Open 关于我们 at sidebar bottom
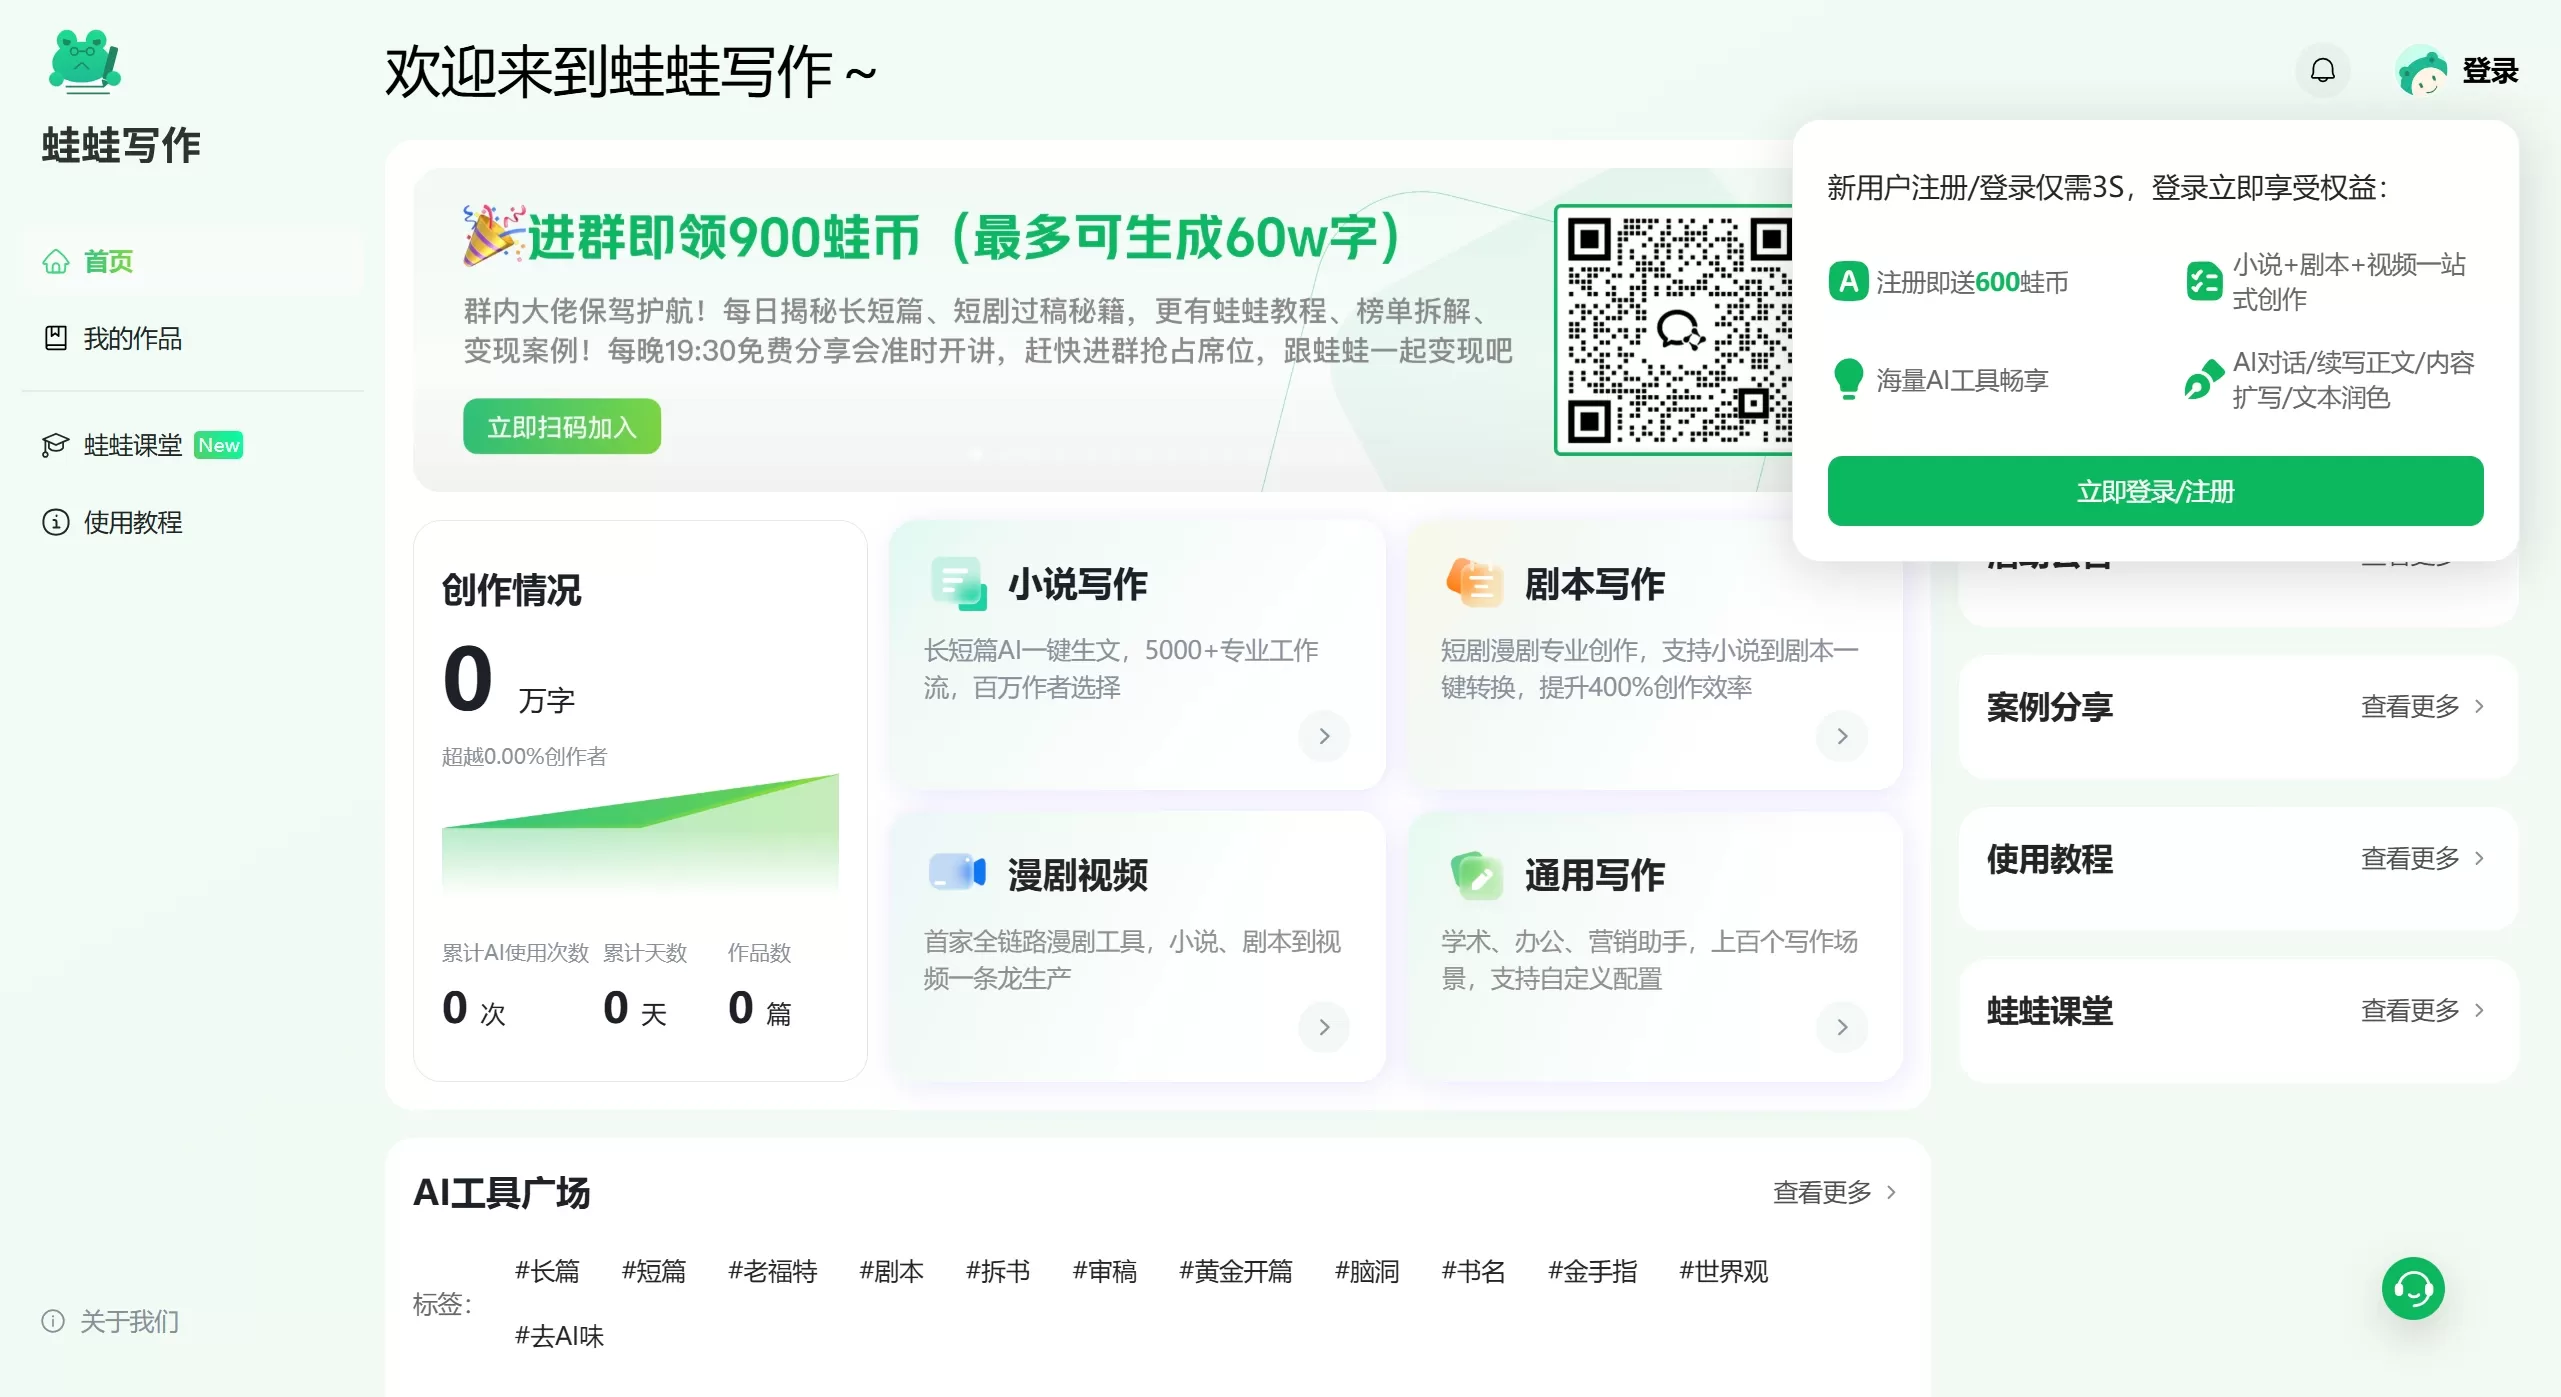This screenshot has height=1397, width=2561. 110,1321
